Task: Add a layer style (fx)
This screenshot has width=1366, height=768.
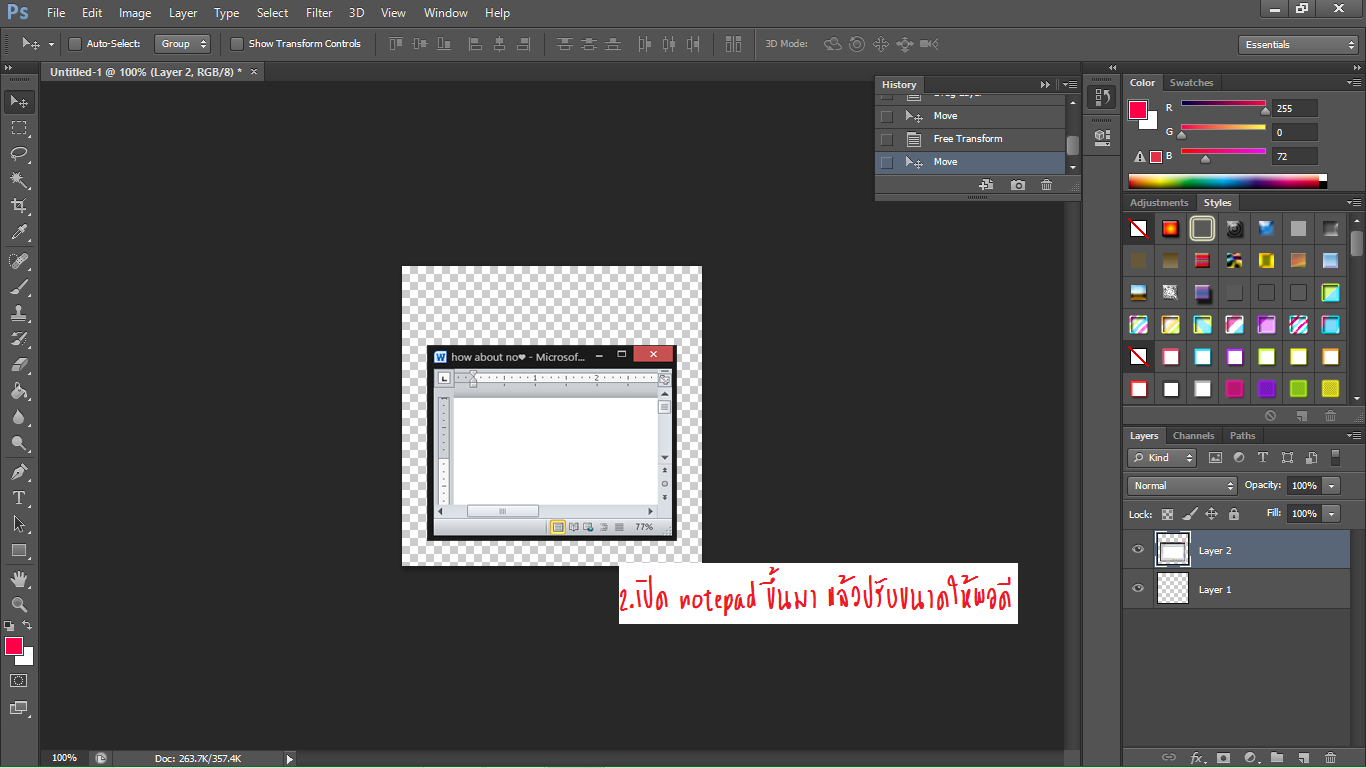Action: pyautogui.click(x=1196, y=758)
